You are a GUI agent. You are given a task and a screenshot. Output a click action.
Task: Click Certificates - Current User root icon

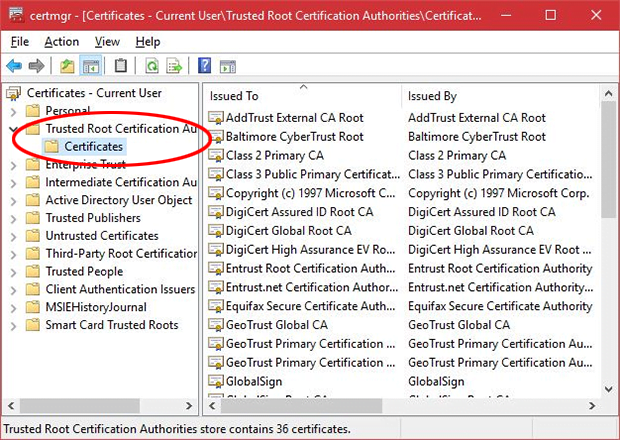click(x=14, y=93)
